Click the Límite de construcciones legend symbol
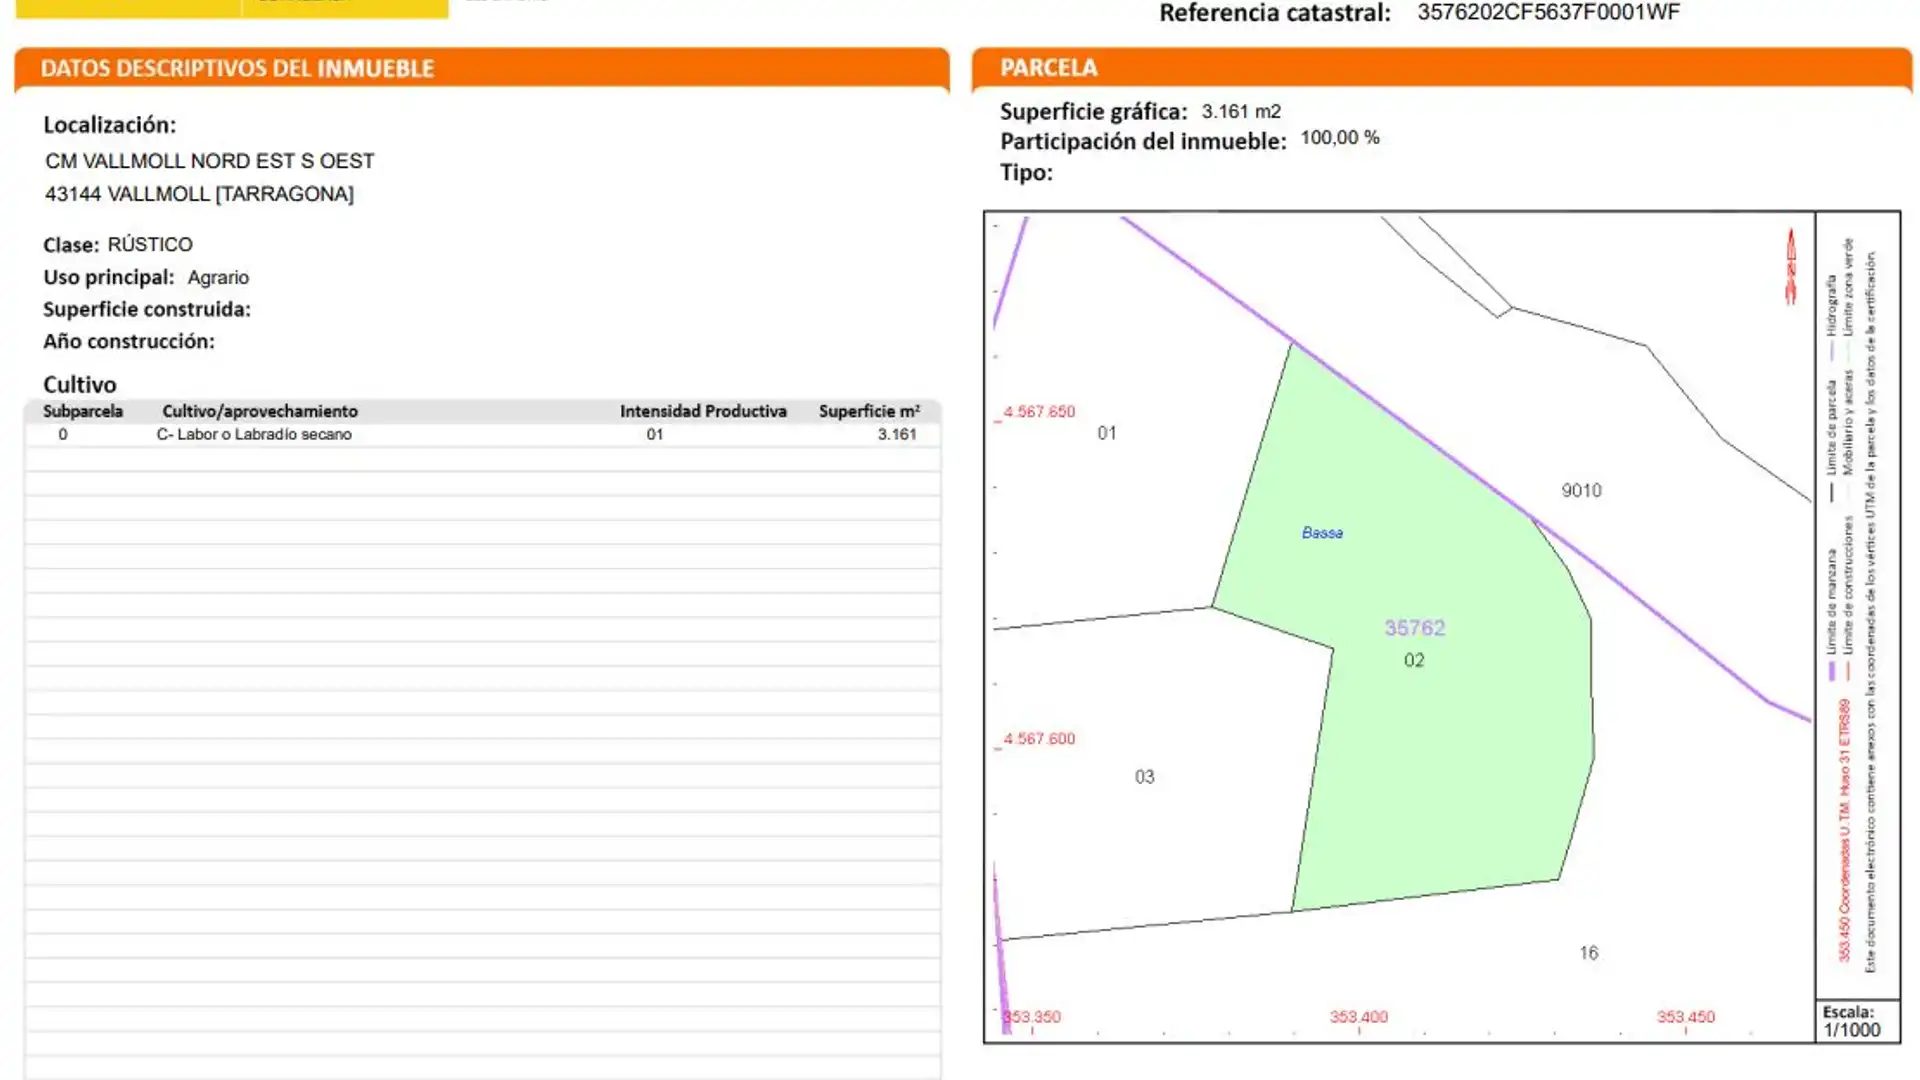This screenshot has width=1920, height=1080. click(1847, 671)
